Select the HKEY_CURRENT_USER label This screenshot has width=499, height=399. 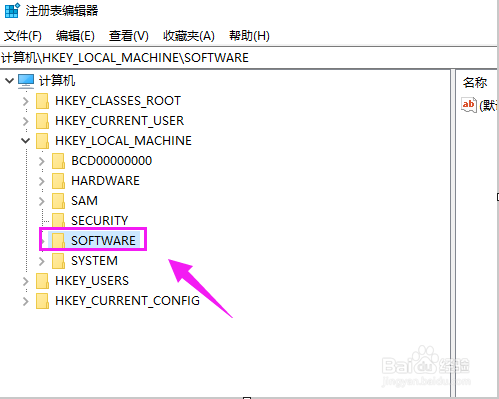[x=119, y=121]
